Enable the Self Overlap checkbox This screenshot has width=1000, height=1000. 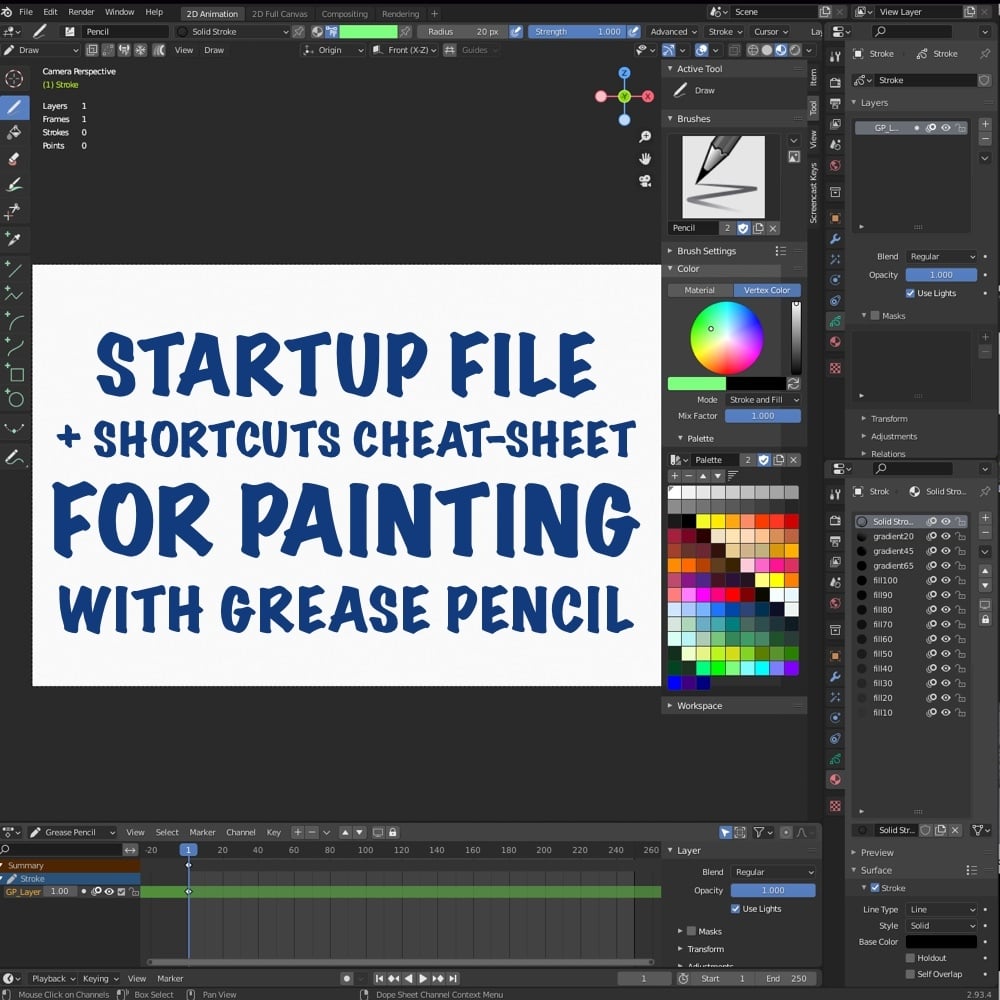910,974
